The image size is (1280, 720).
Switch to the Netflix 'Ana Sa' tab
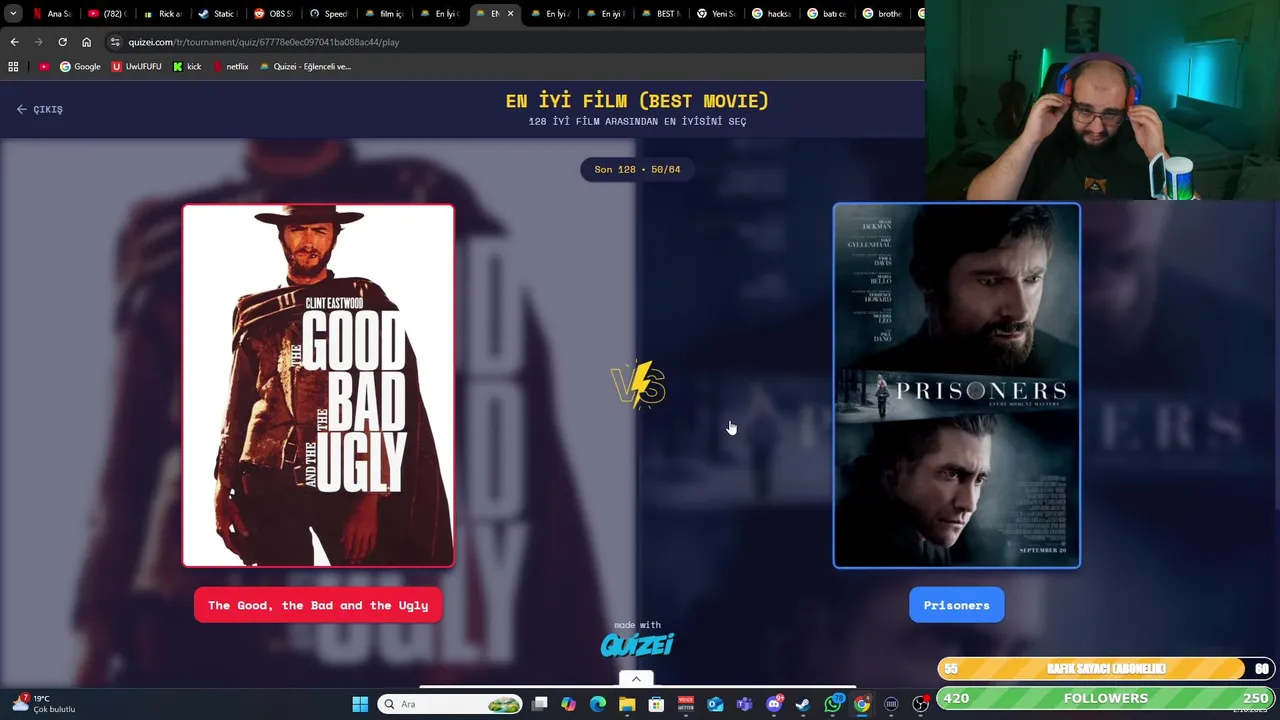click(x=52, y=14)
